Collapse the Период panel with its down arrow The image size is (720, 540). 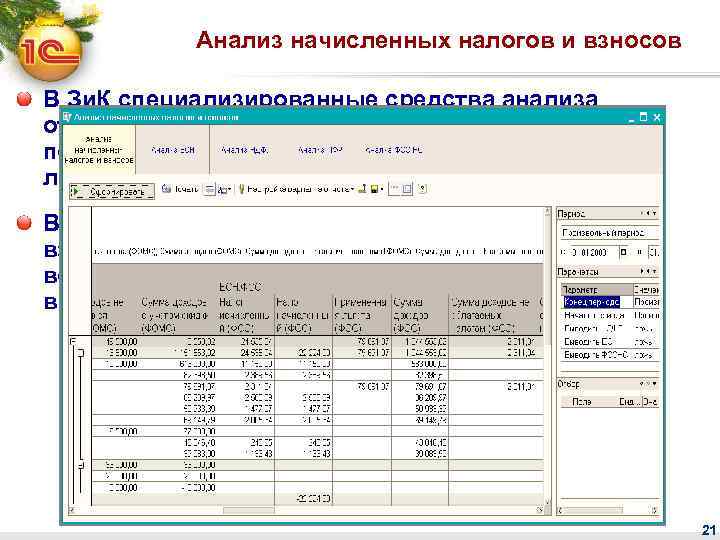pos(655,214)
